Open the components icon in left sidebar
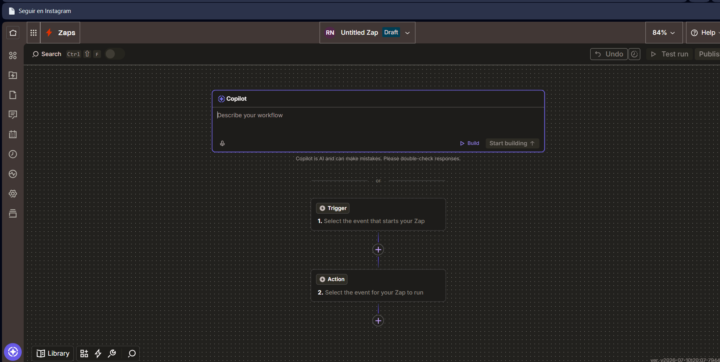The image size is (720, 362). (x=13, y=56)
